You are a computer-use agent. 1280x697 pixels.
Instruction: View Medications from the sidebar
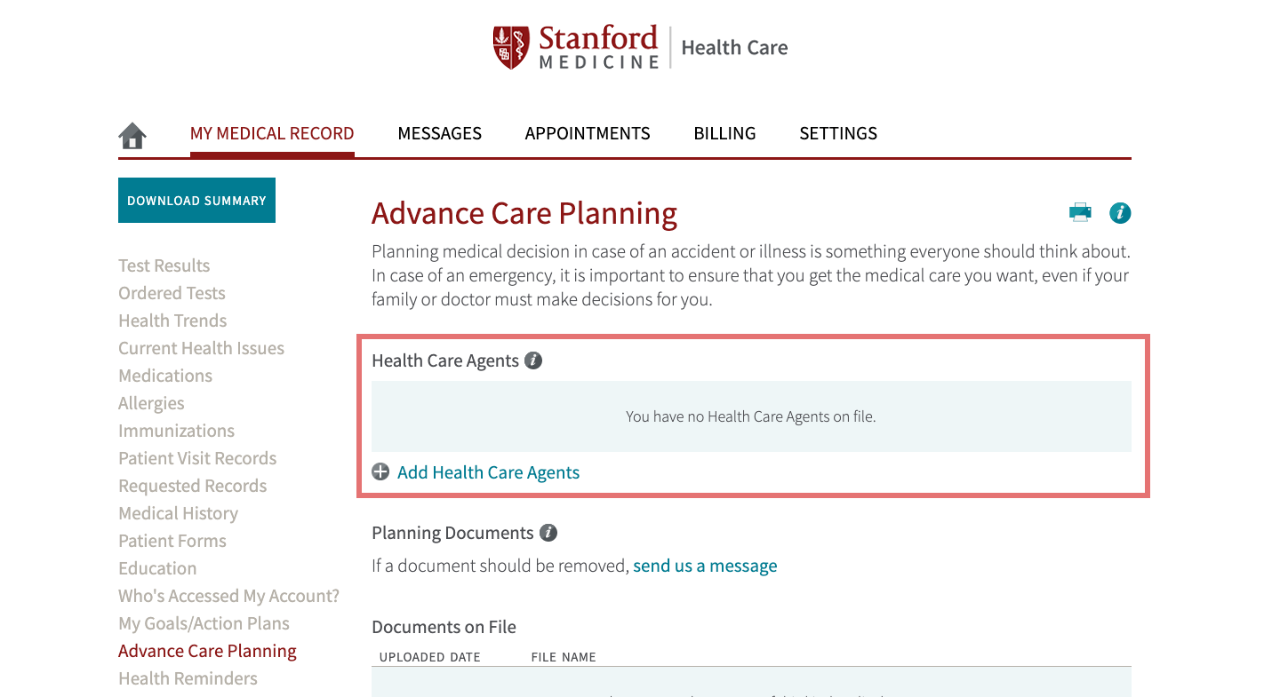(x=165, y=375)
